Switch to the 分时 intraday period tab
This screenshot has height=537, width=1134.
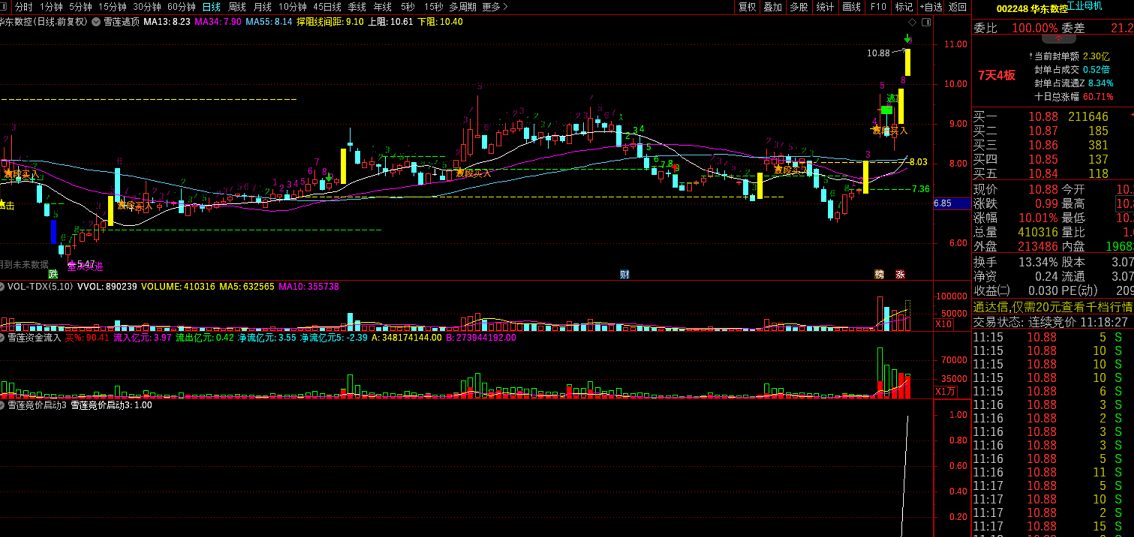(x=23, y=7)
